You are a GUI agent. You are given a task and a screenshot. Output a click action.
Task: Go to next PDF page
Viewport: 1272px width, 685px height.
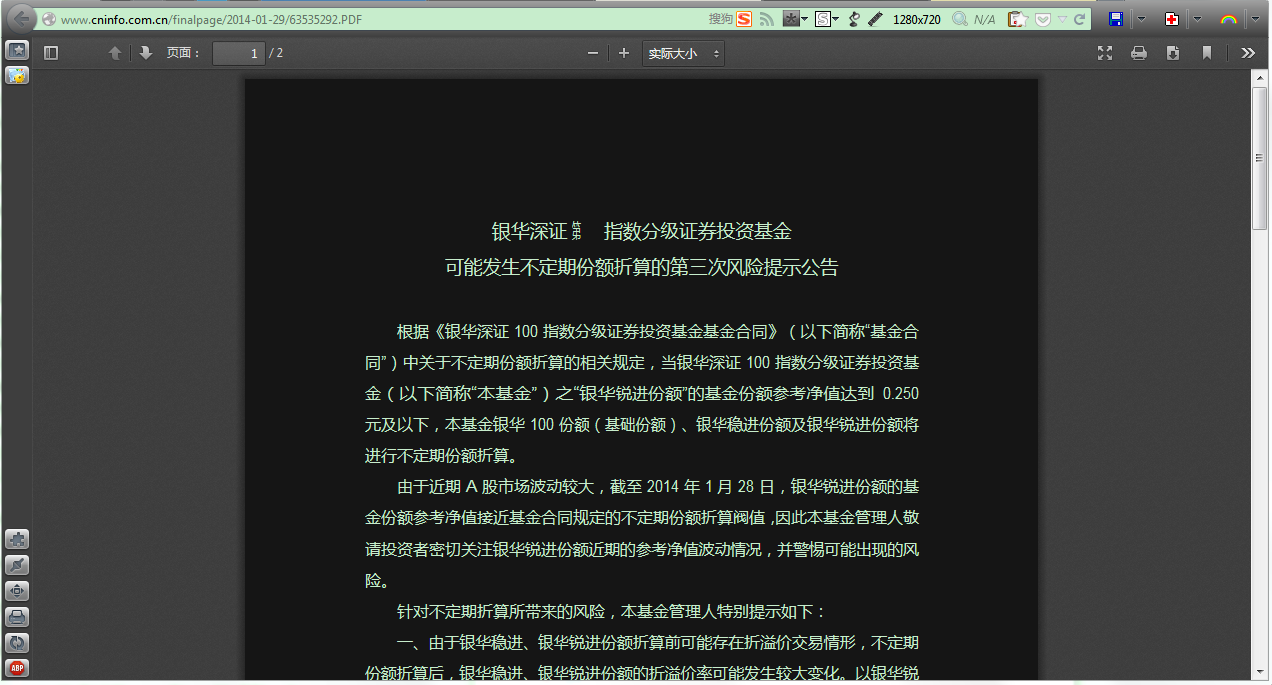[145, 53]
